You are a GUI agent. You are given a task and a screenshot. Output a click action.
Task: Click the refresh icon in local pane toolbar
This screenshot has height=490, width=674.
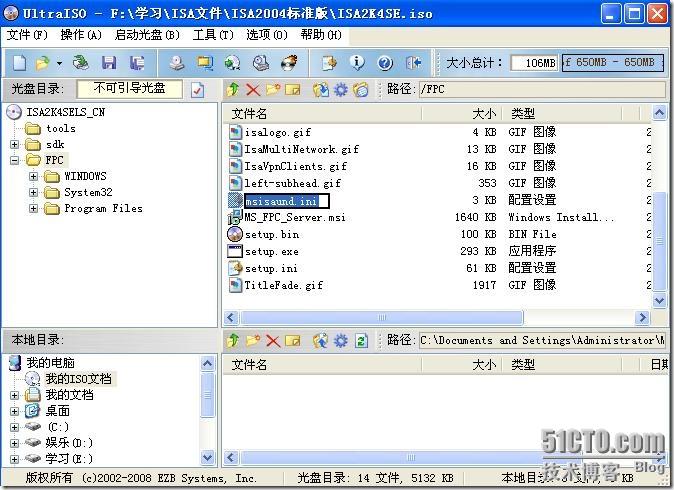click(x=361, y=341)
